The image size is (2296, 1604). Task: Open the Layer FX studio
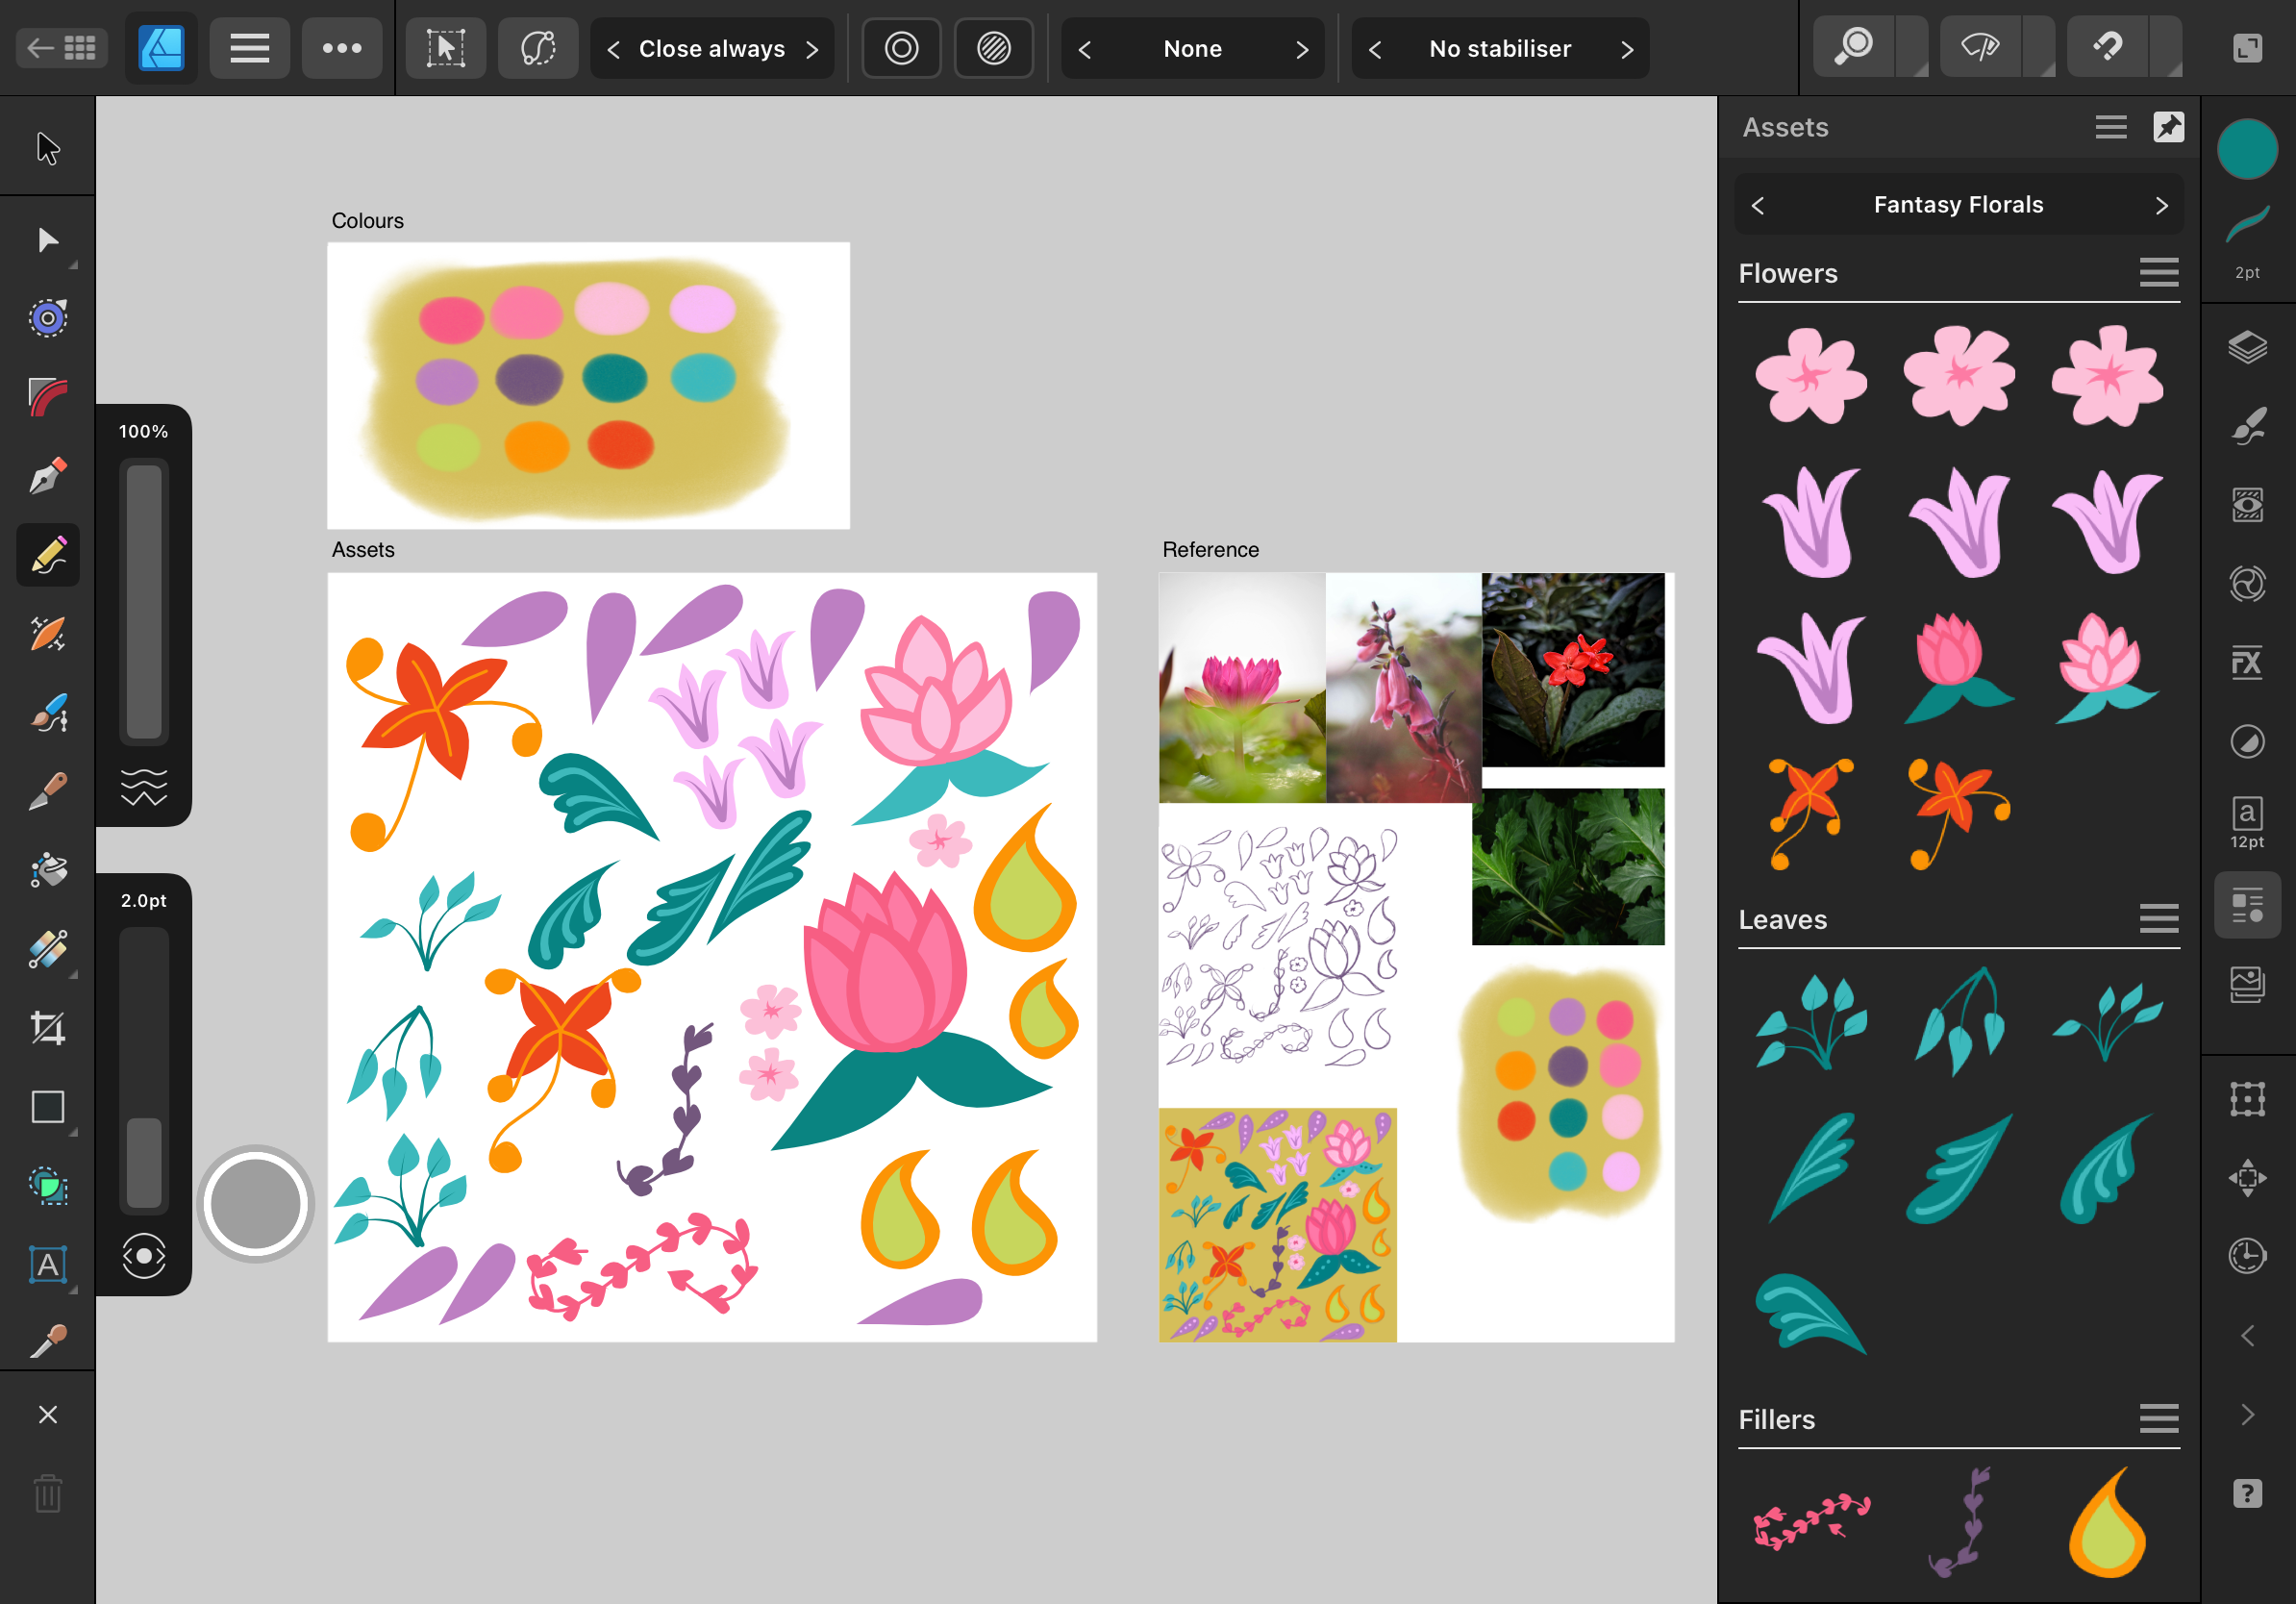click(x=2247, y=662)
